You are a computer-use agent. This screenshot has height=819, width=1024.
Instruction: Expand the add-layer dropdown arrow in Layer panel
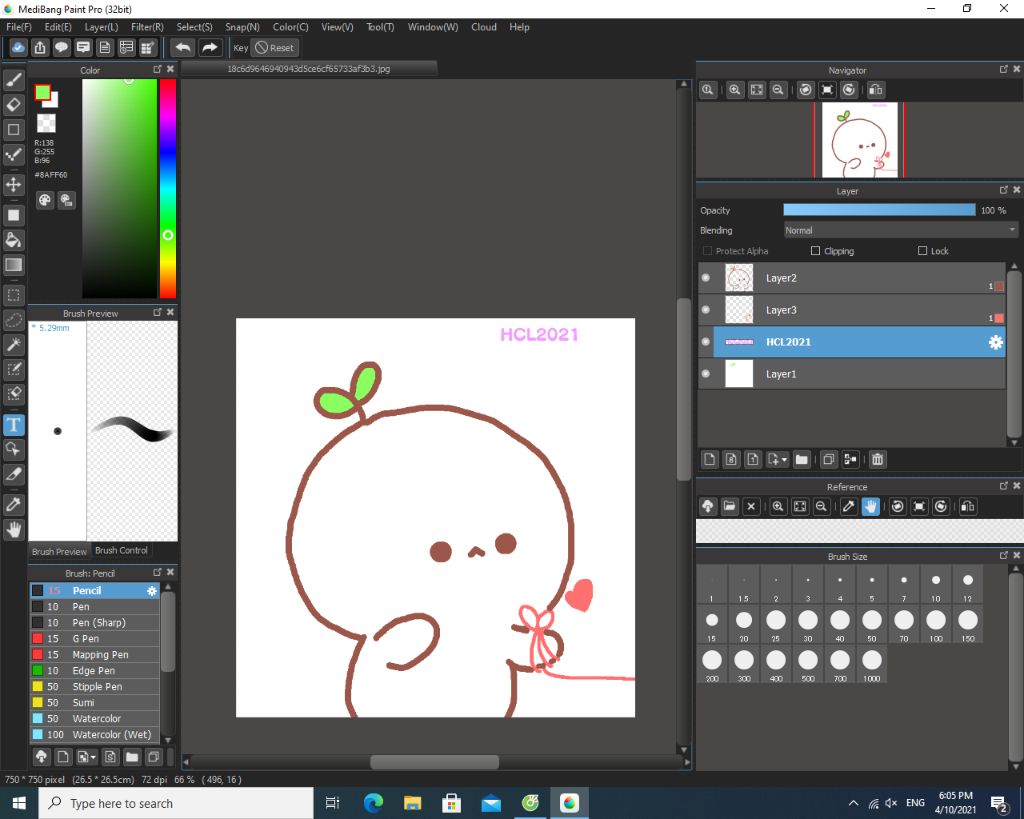point(784,460)
